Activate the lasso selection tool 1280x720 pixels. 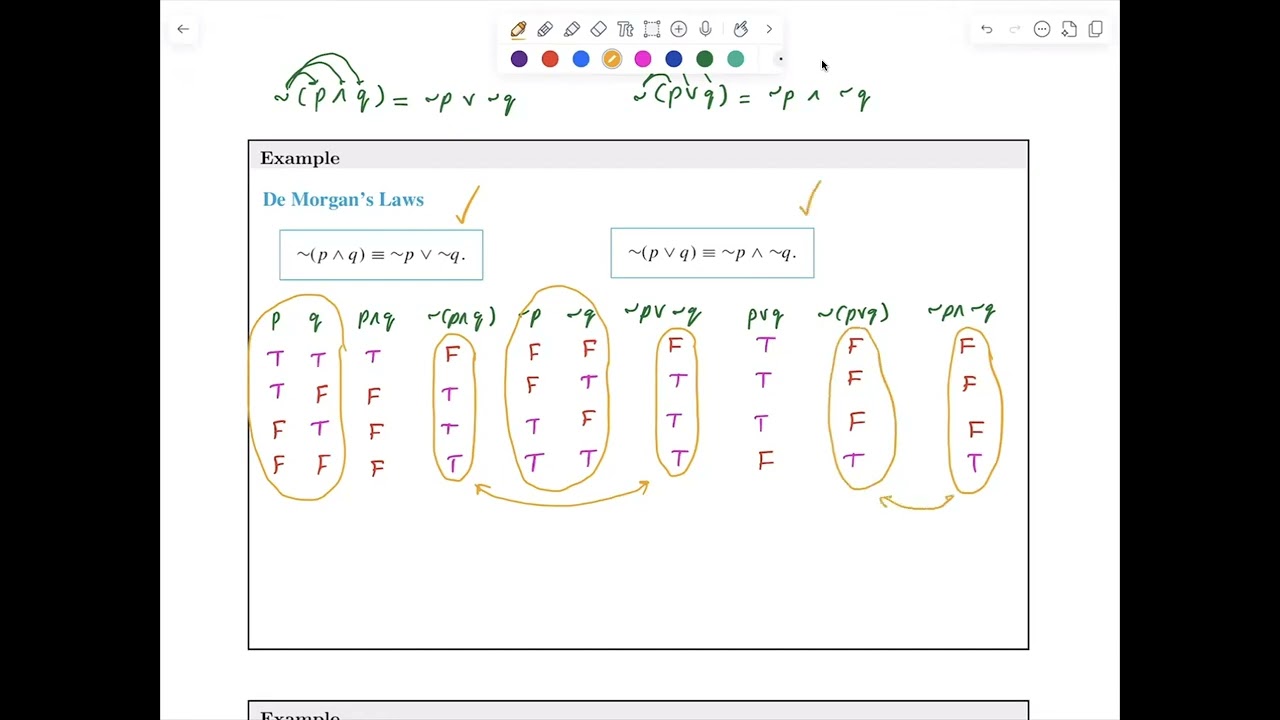point(652,29)
